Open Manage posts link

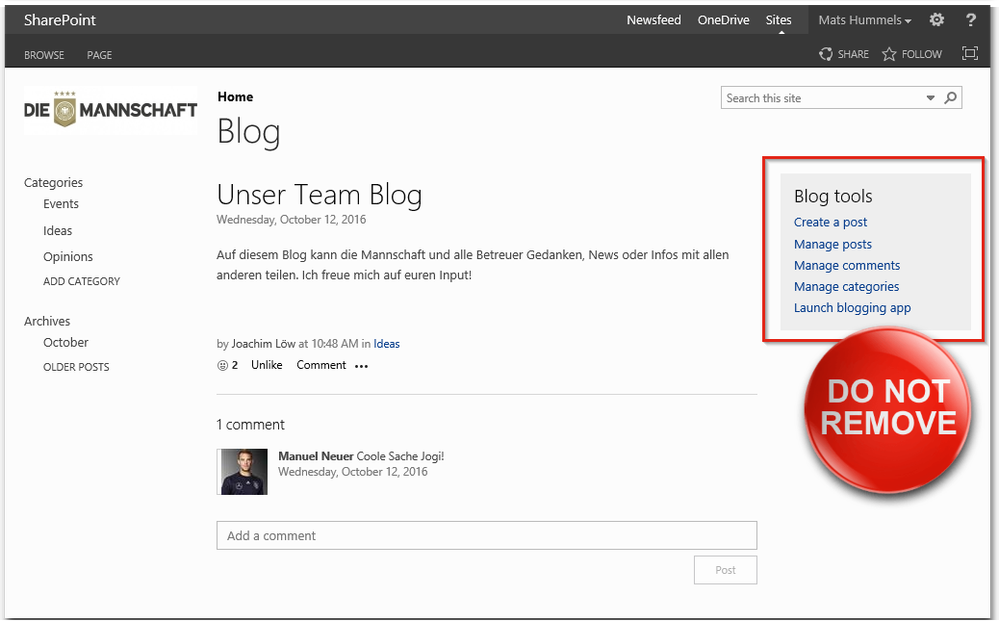tap(833, 244)
